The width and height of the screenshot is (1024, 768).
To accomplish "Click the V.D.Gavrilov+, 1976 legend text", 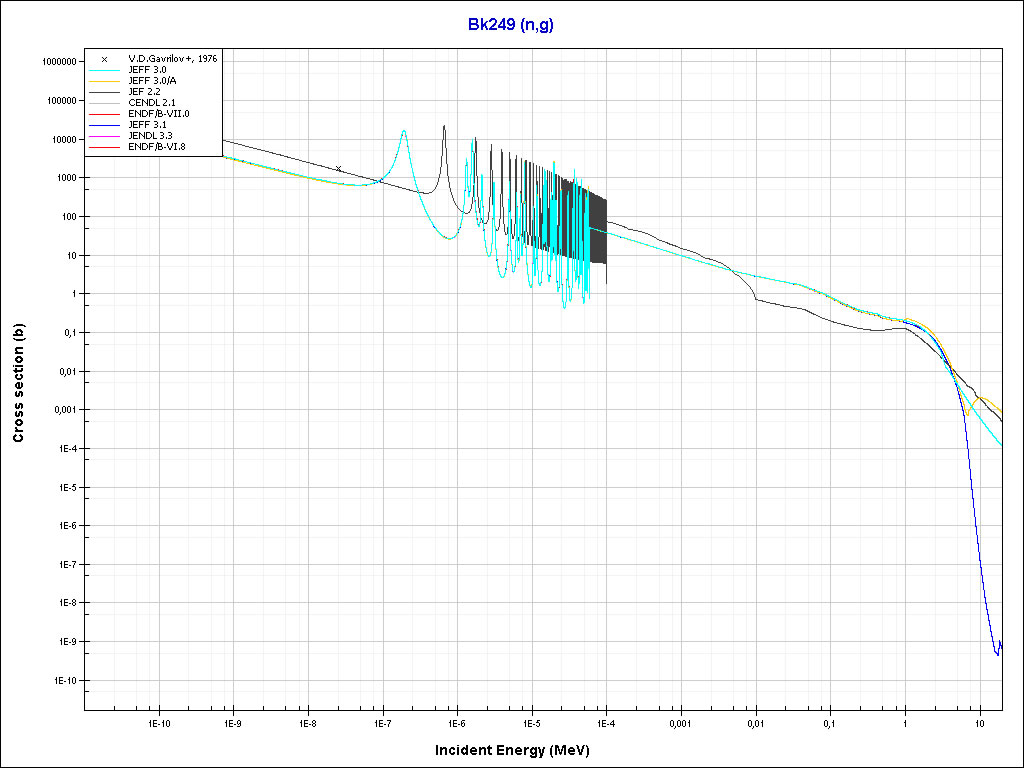I will click(x=173, y=59).
